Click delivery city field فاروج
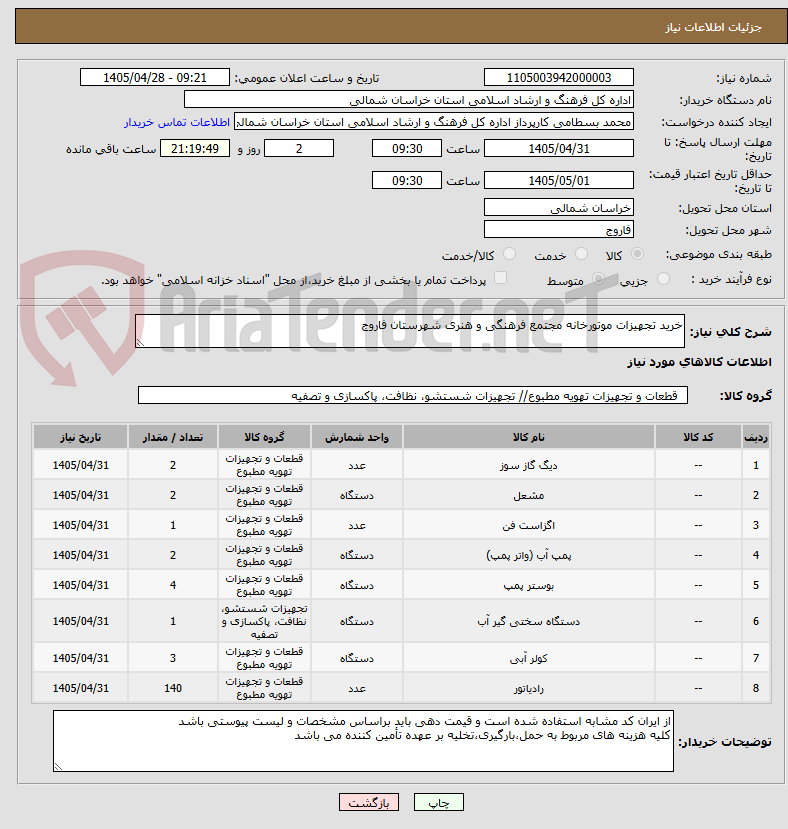This screenshot has width=788, height=829. coord(558,229)
